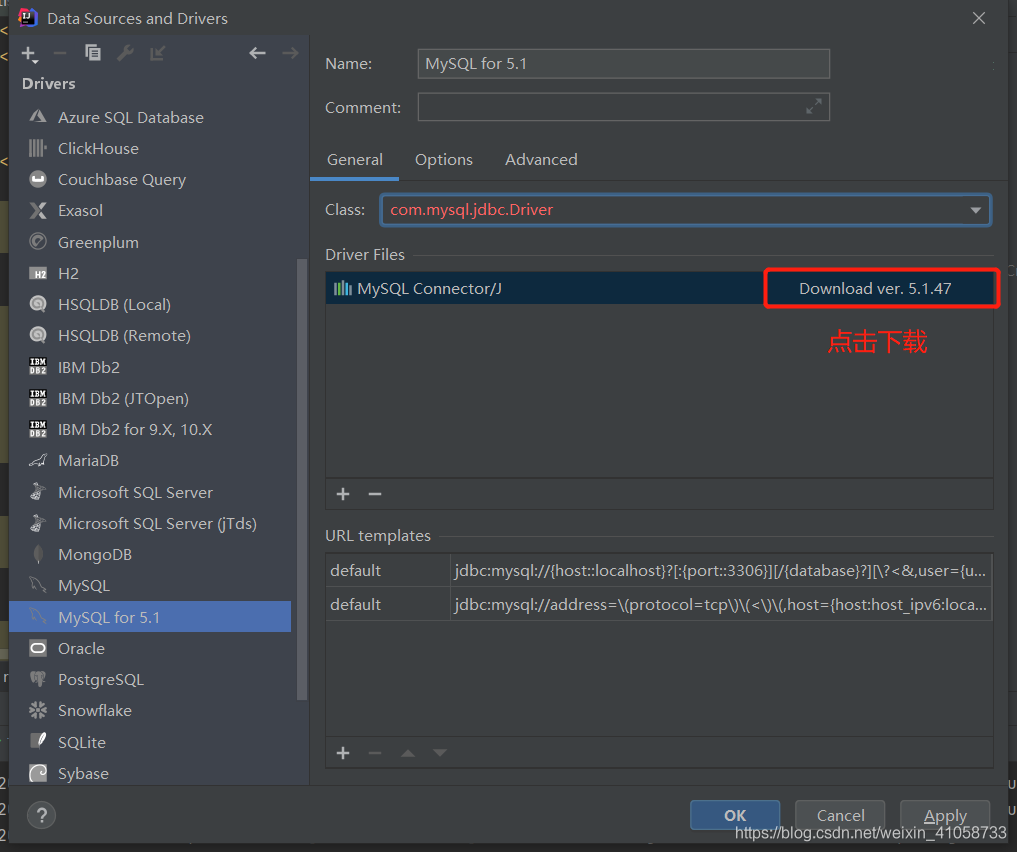Select the HSQLDB (Local) driver icon
Viewport: 1017px width, 852px height.
pos(38,304)
